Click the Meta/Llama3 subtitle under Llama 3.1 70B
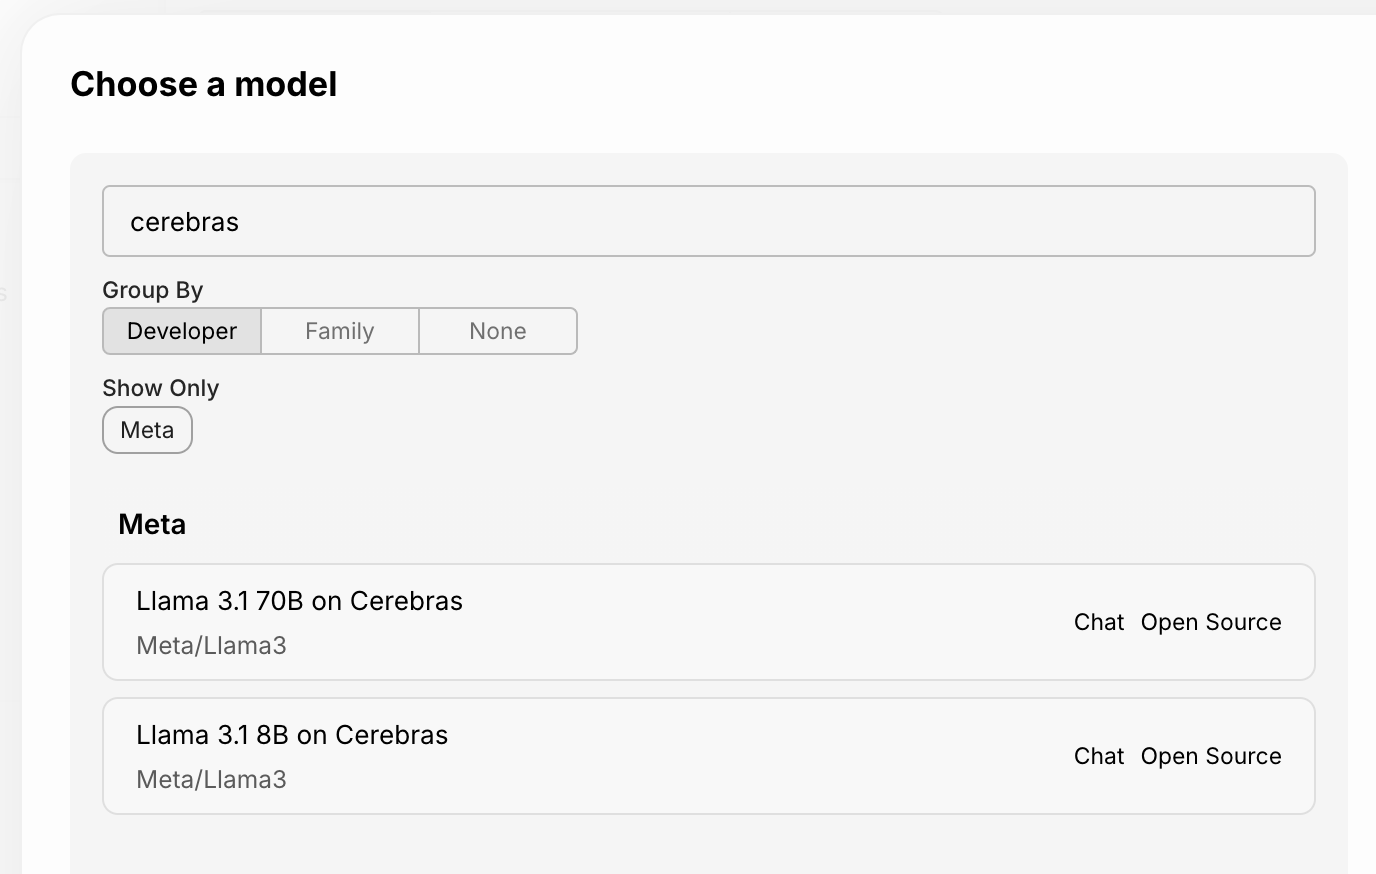Image resolution: width=1376 pixels, height=874 pixels. click(x=211, y=646)
